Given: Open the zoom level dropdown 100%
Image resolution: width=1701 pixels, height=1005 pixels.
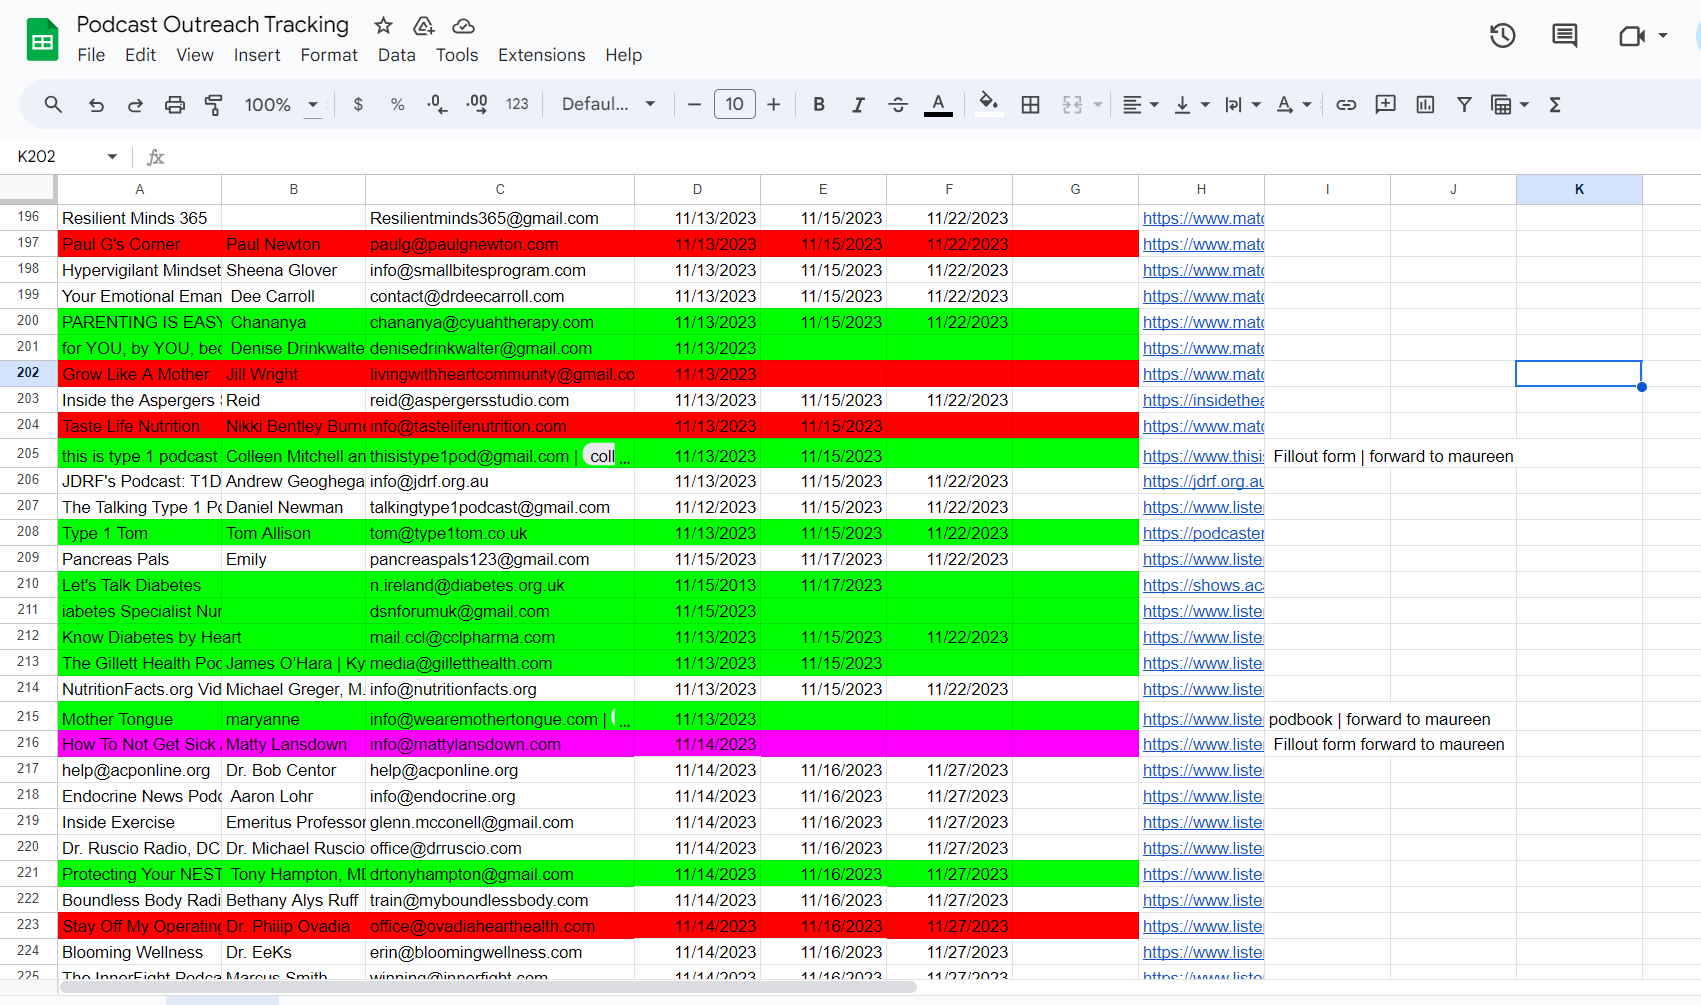Looking at the screenshot, I should [282, 104].
